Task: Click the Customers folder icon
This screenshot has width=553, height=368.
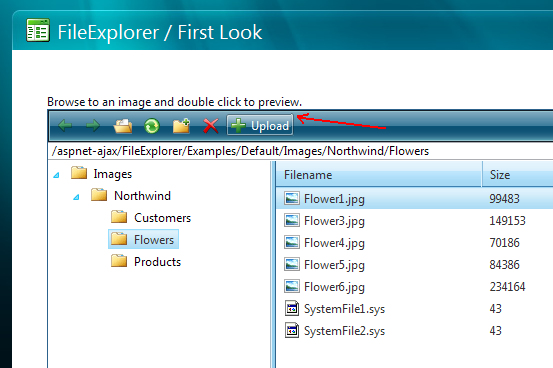Action: point(119,217)
